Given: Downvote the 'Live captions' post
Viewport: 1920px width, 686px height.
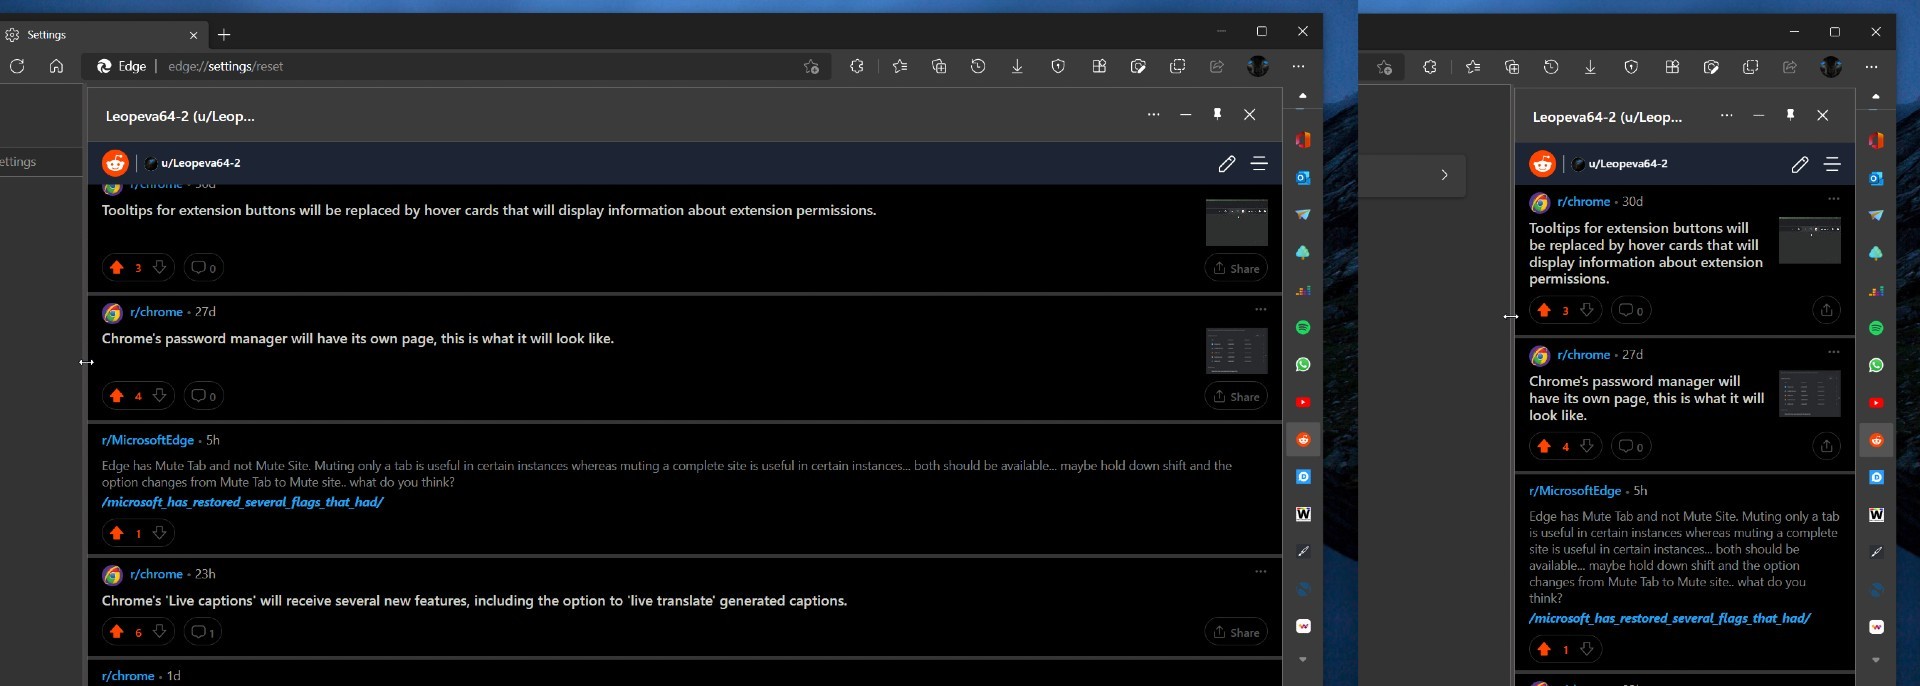Looking at the screenshot, I should 159,632.
